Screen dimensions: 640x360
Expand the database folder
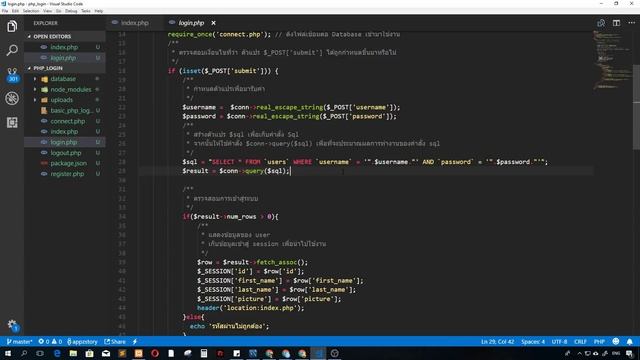click(x=65, y=79)
